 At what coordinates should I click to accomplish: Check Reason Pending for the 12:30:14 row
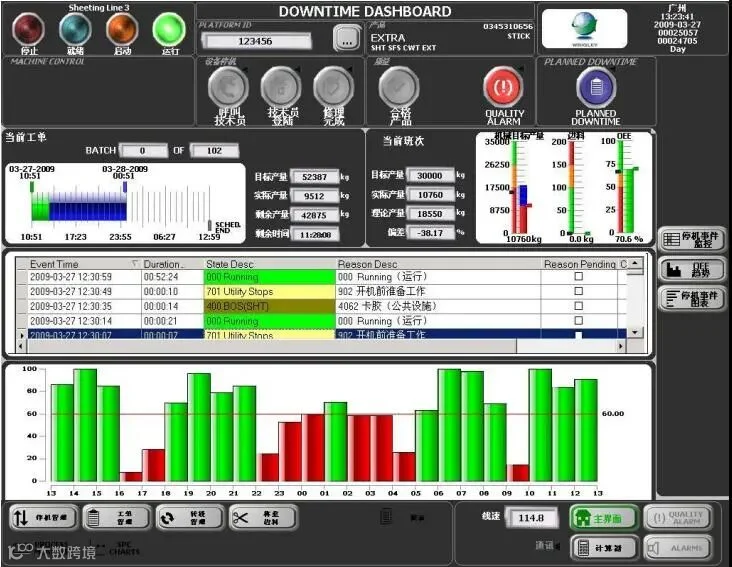point(578,321)
